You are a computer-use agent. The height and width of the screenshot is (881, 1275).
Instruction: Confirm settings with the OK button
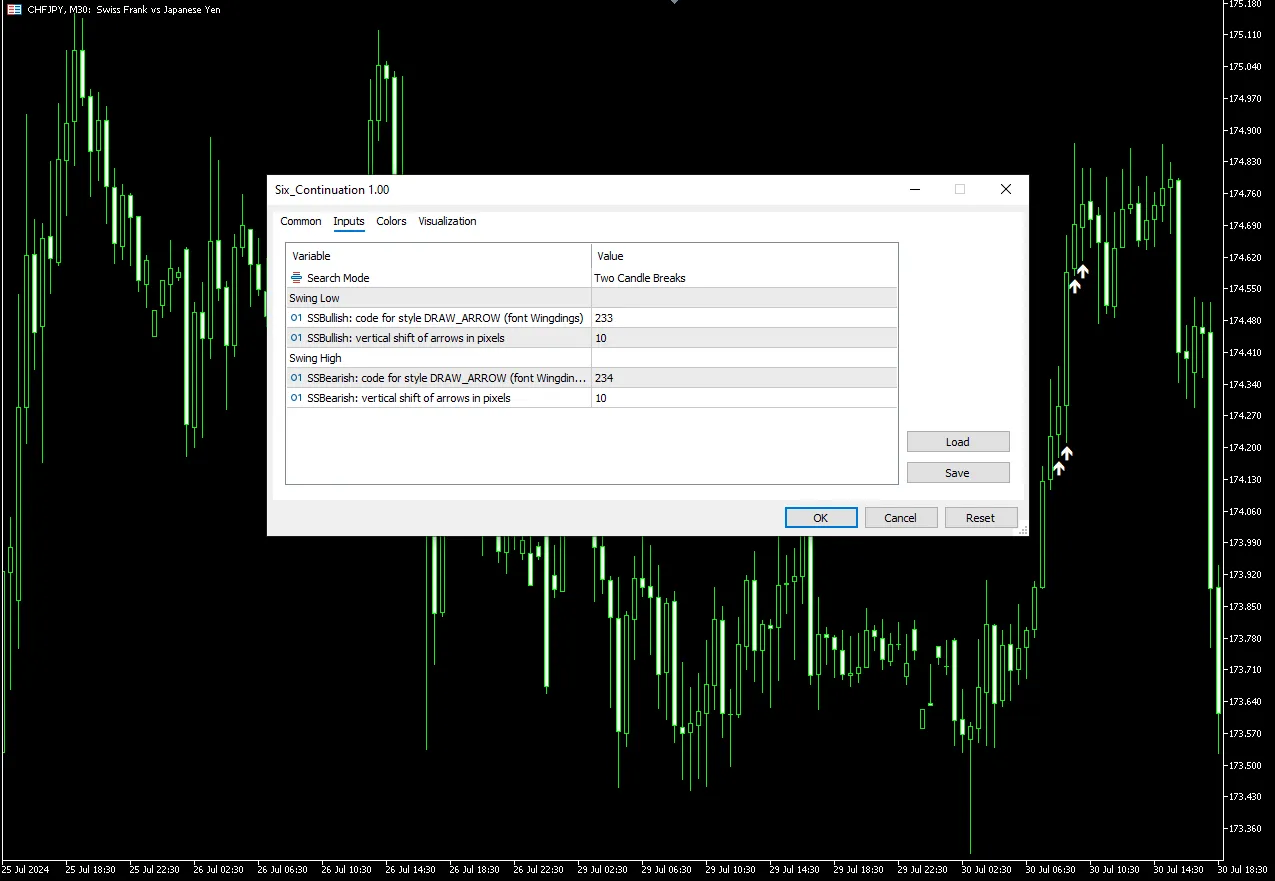[x=820, y=518]
